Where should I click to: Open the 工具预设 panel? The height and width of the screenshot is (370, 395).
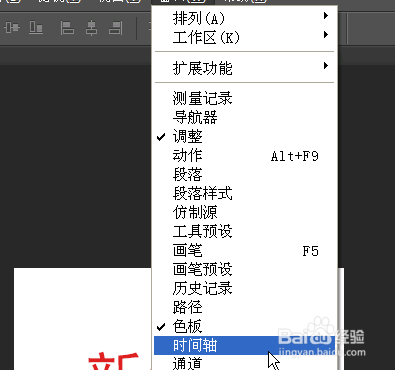point(244,231)
